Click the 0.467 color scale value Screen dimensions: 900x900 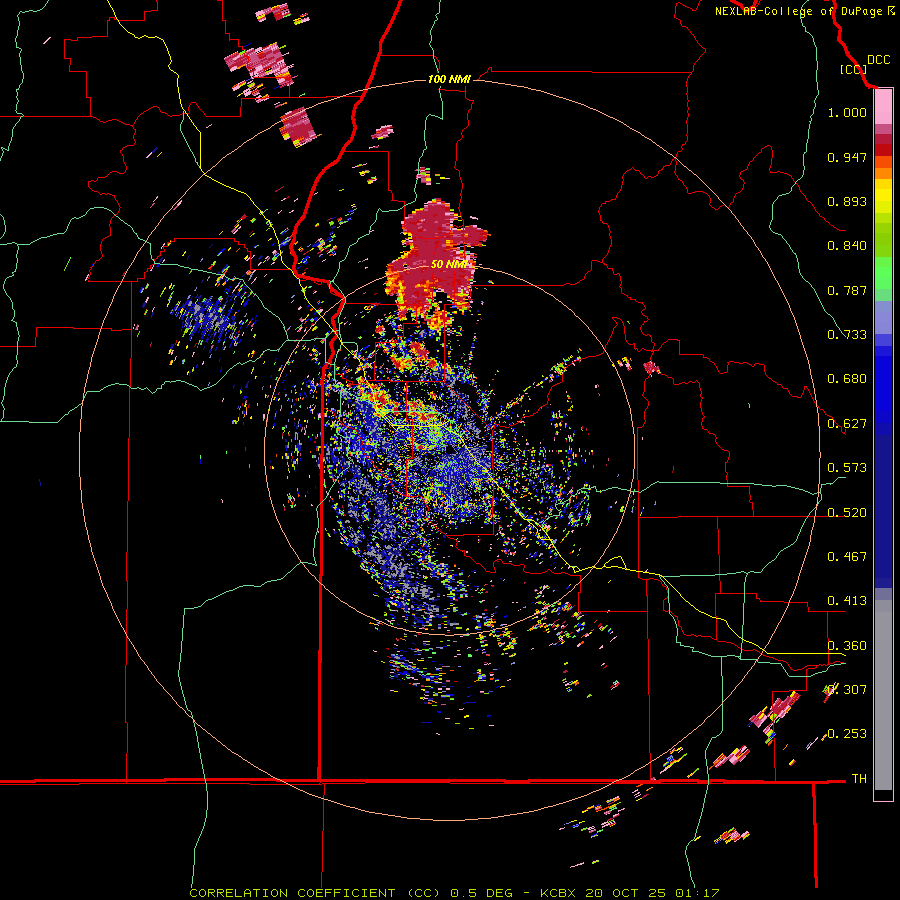(x=847, y=557)
